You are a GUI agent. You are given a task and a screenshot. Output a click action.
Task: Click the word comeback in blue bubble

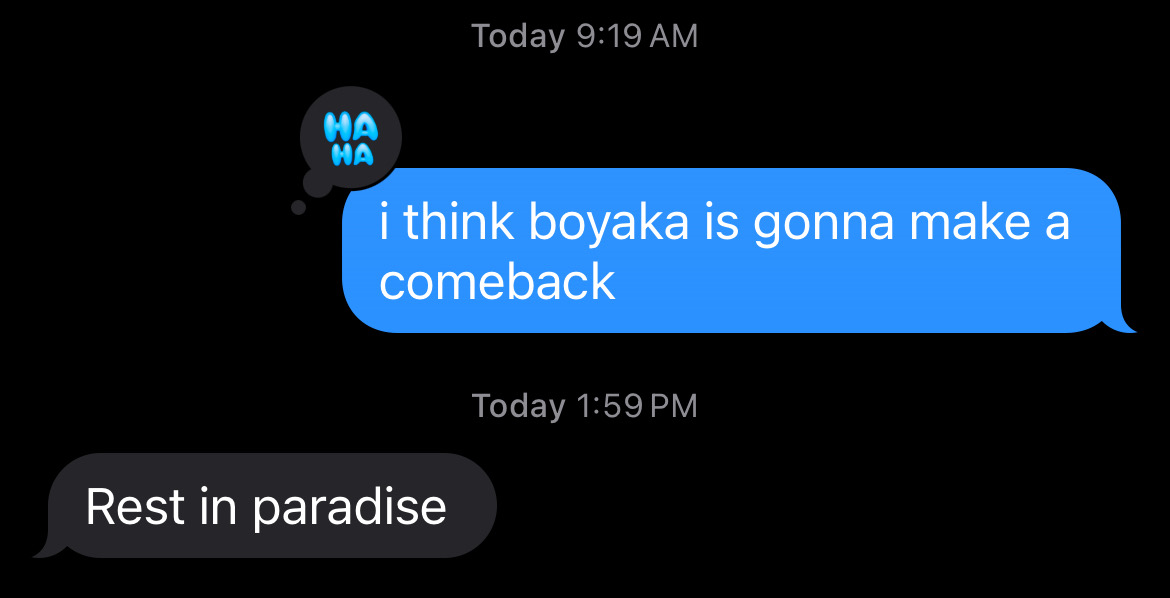pyautogui.click(x=497, y=283)
